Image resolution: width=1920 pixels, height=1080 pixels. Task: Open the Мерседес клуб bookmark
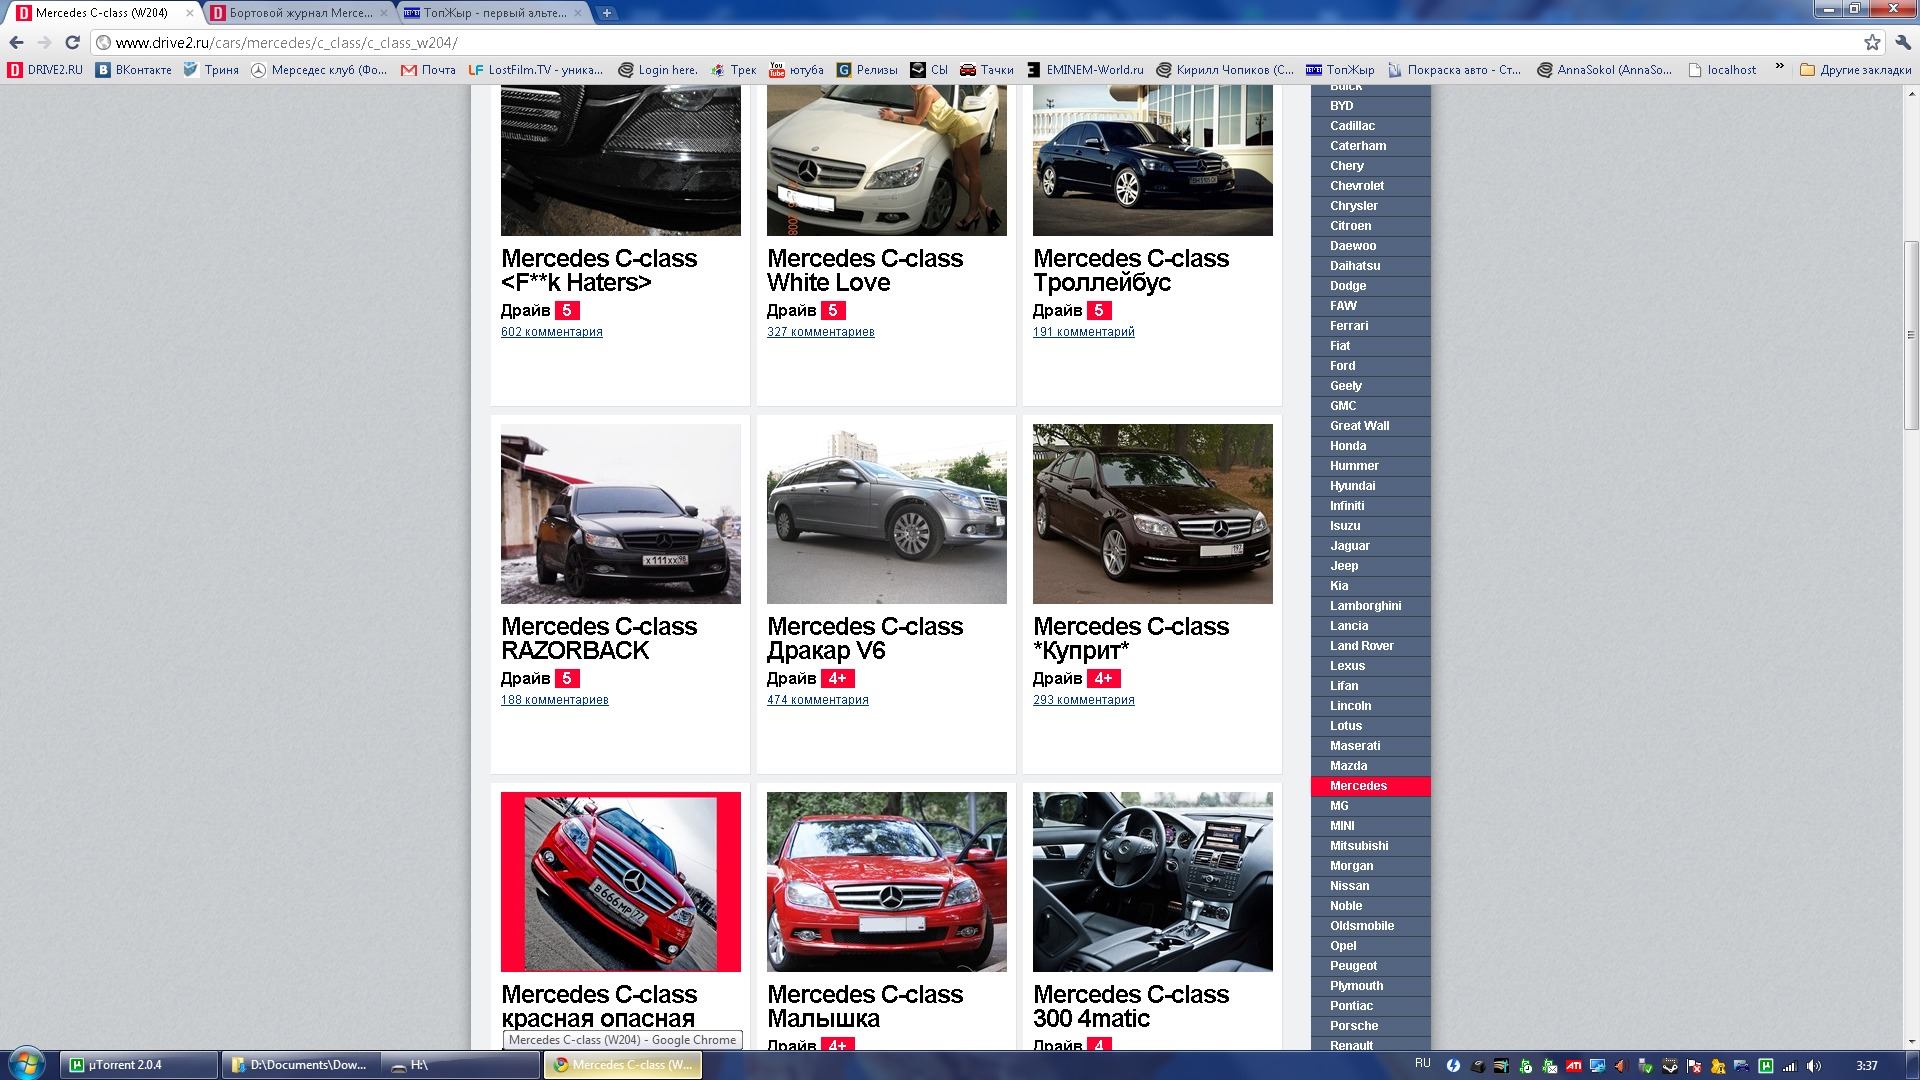coord(319,70)
